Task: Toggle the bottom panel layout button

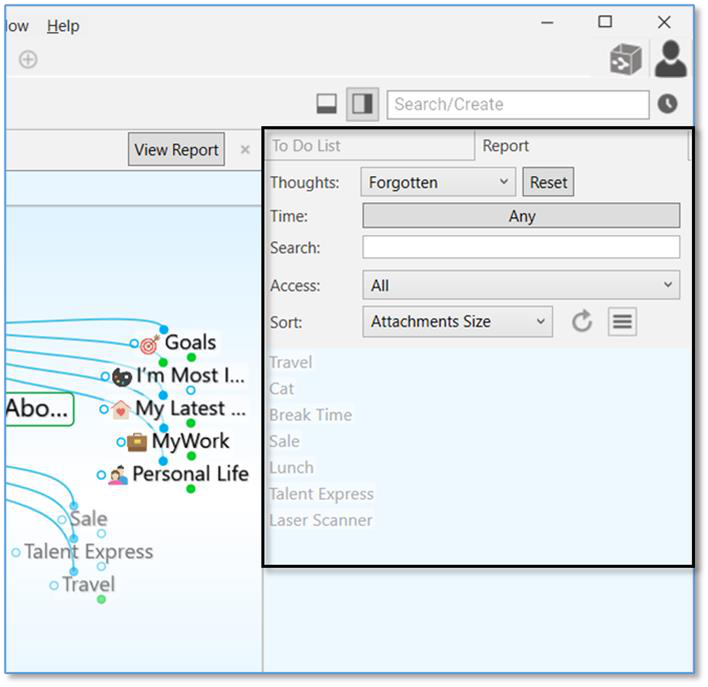Action: click(326, 104)
